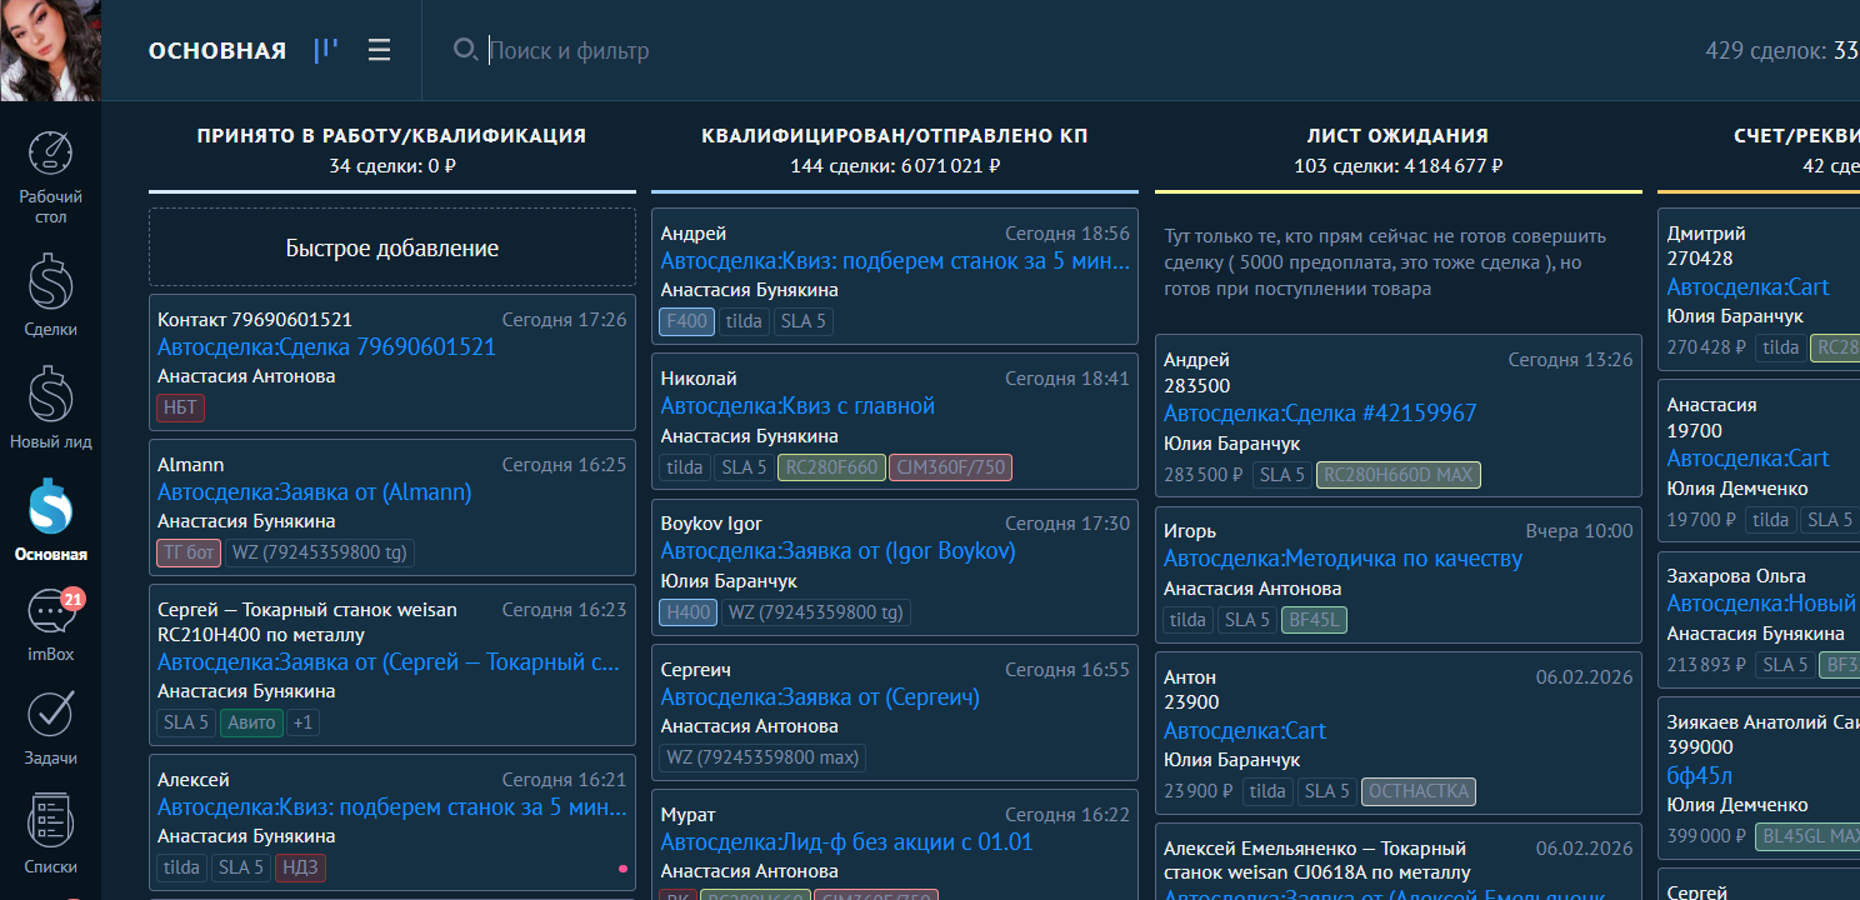Screen dimensions: 1860x900
Task: Open the Списки lists icon
Action: coord(50,833)
